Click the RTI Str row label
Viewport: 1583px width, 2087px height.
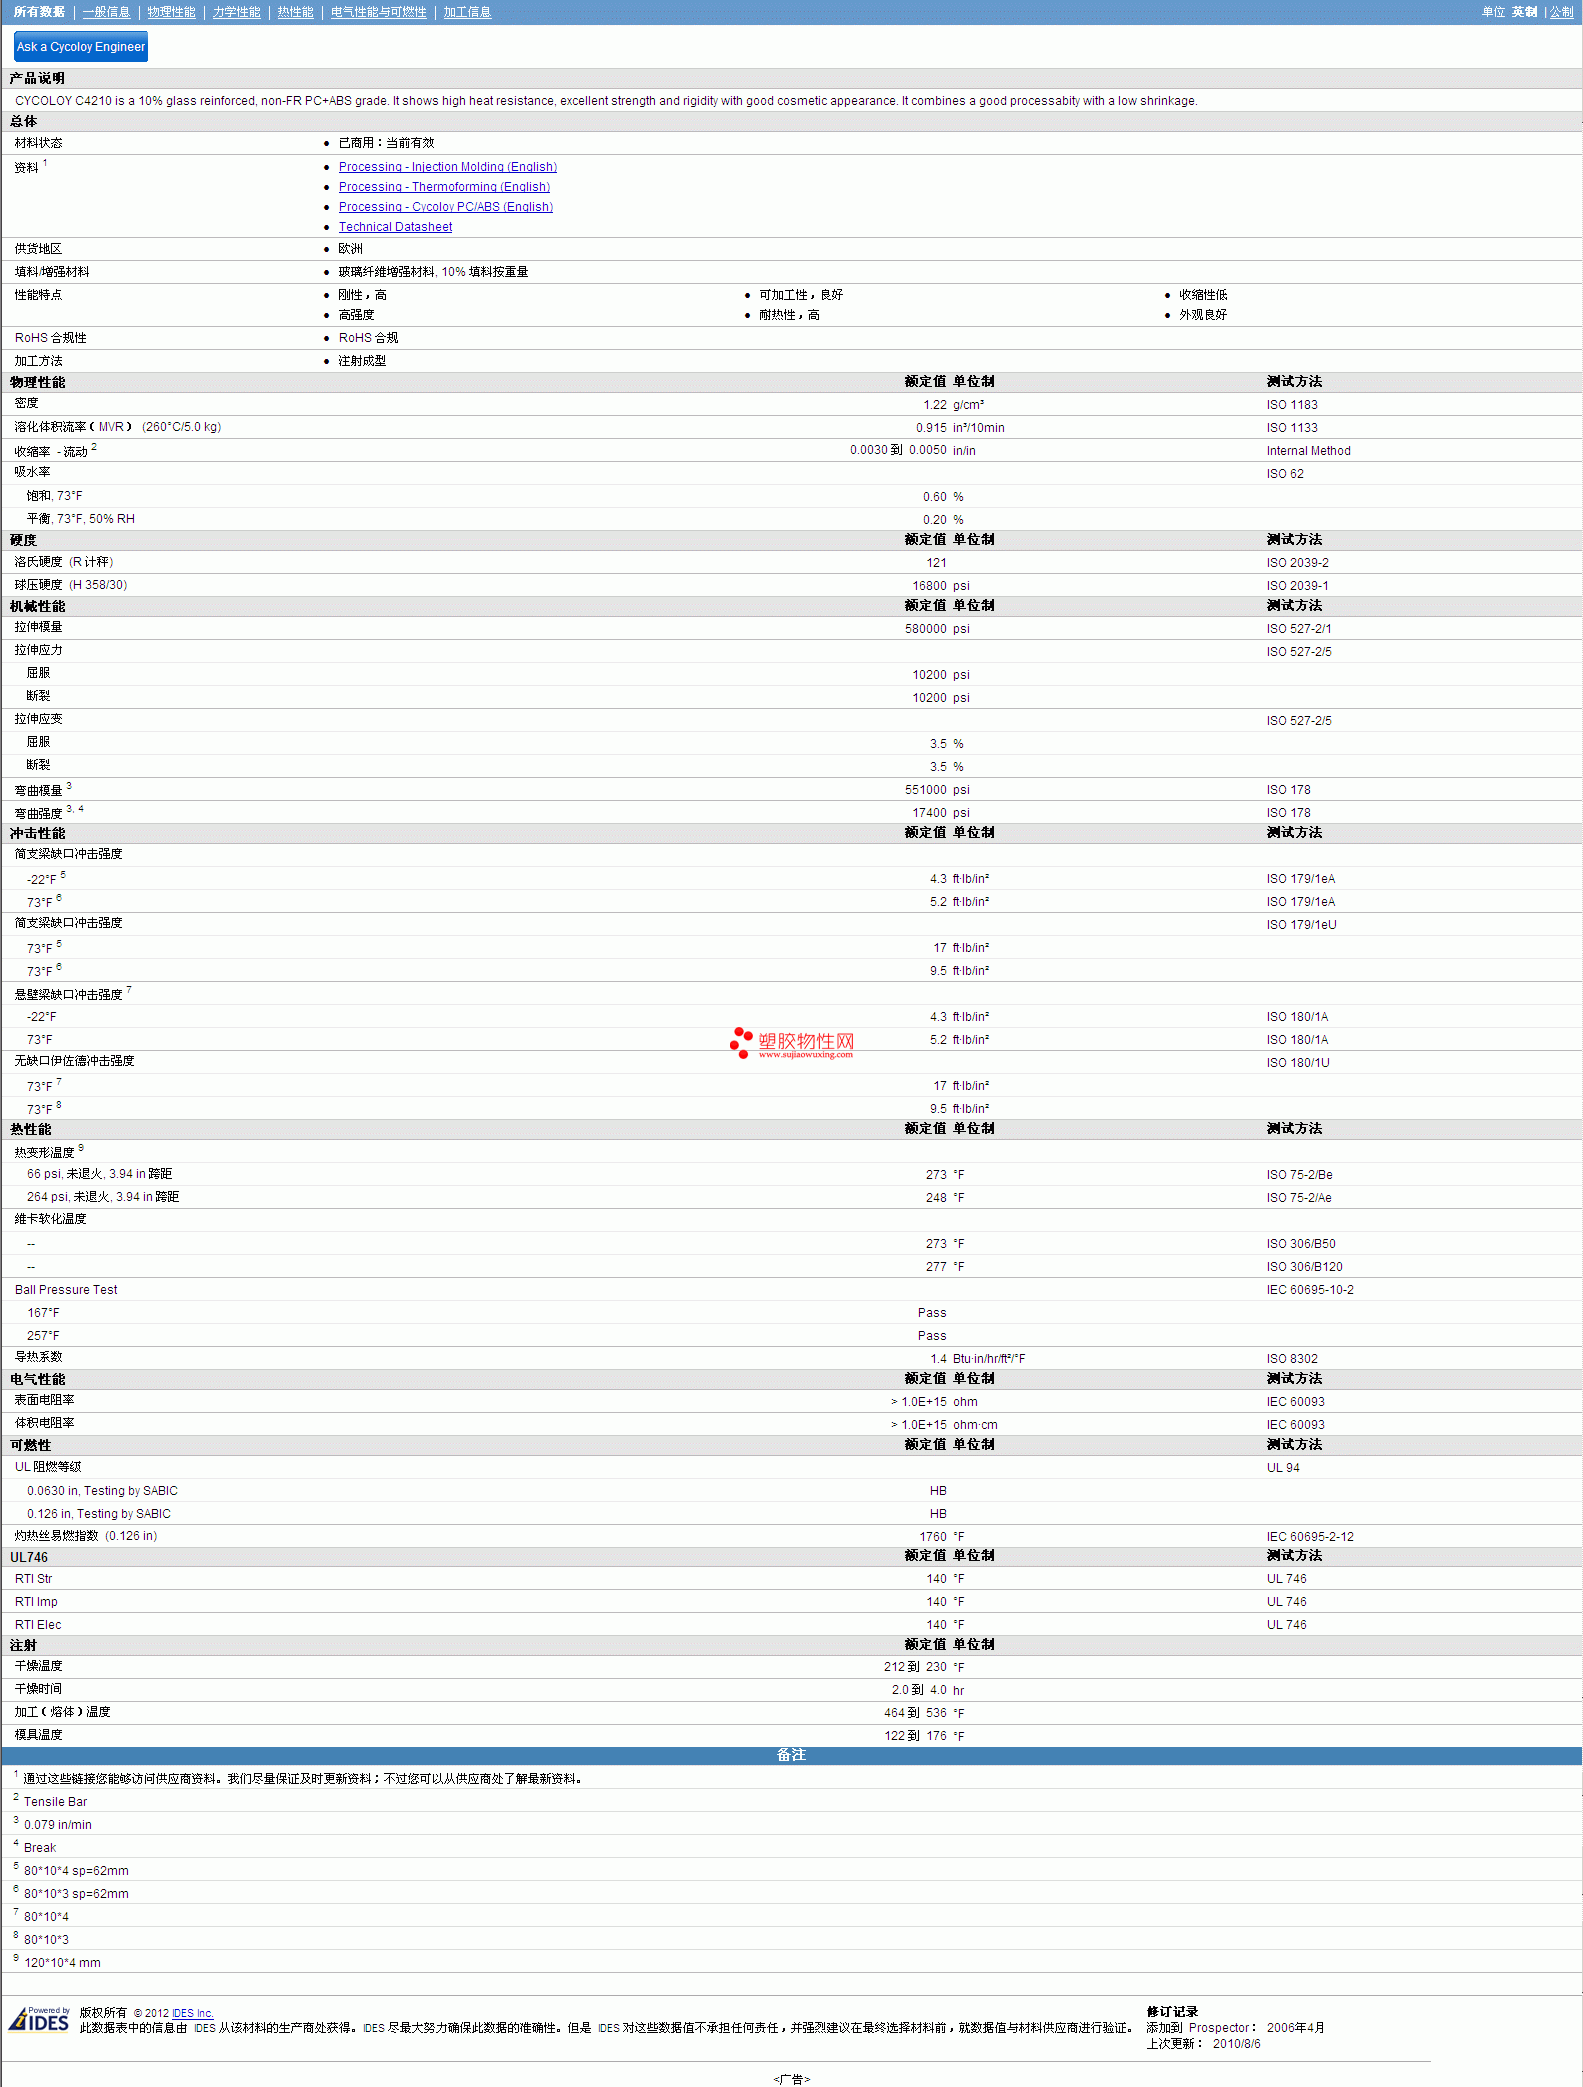pyautogui.click(x=33, y=1579)
